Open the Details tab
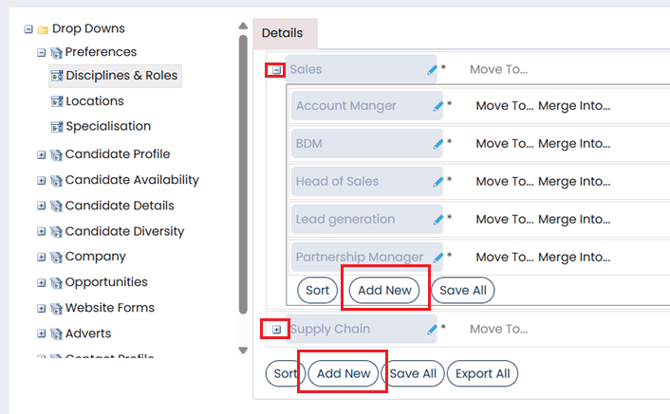This screenshot has height=414, width=670. 282,33
